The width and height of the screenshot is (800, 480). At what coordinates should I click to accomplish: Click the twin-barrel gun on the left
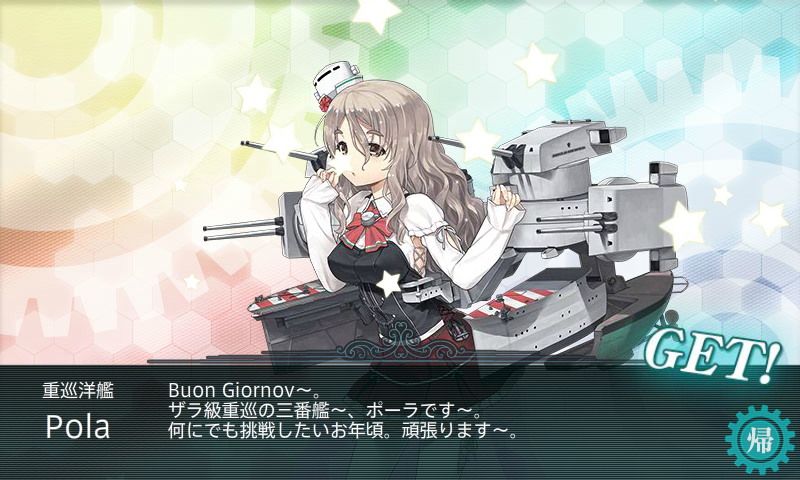click(244, 229)
